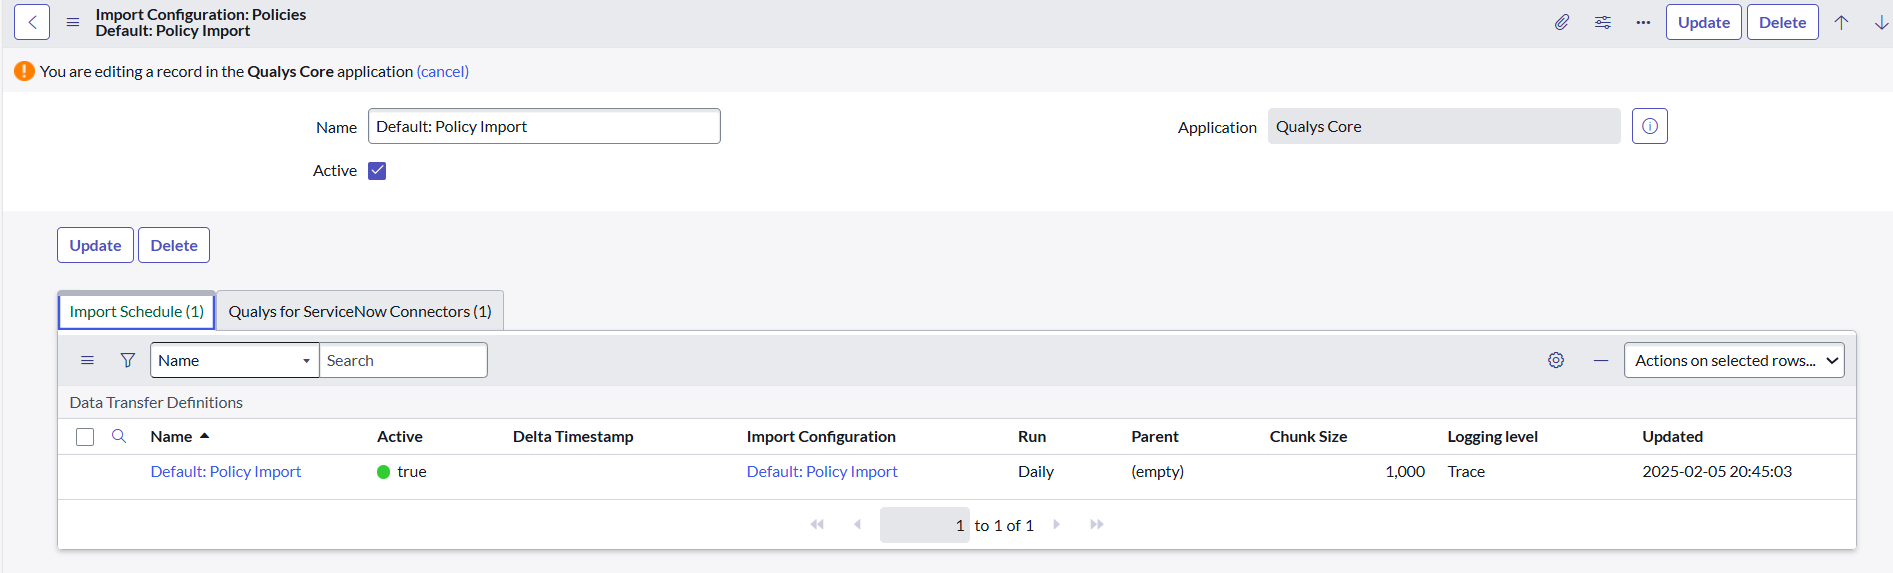Screen dimensions: 1893x573
Task: Switch to Import Schedule (1) tab
Action: [137, 312]
